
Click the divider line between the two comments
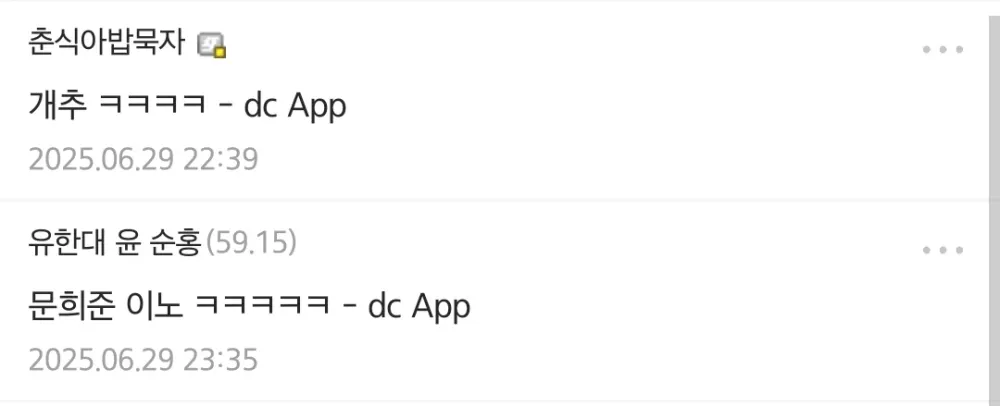(494, 200)
